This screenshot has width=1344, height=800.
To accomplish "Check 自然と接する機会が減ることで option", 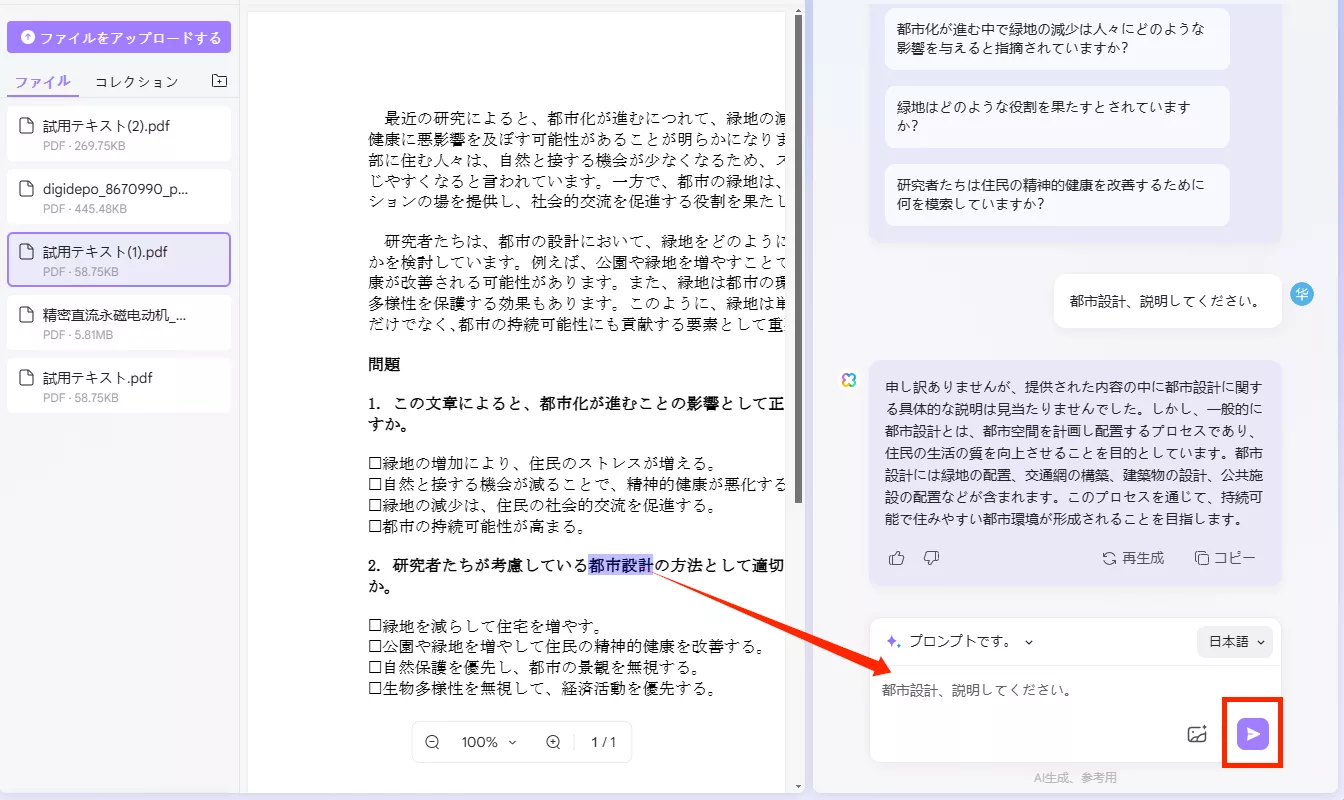I will pyautogui.click(x=376, y=484).
